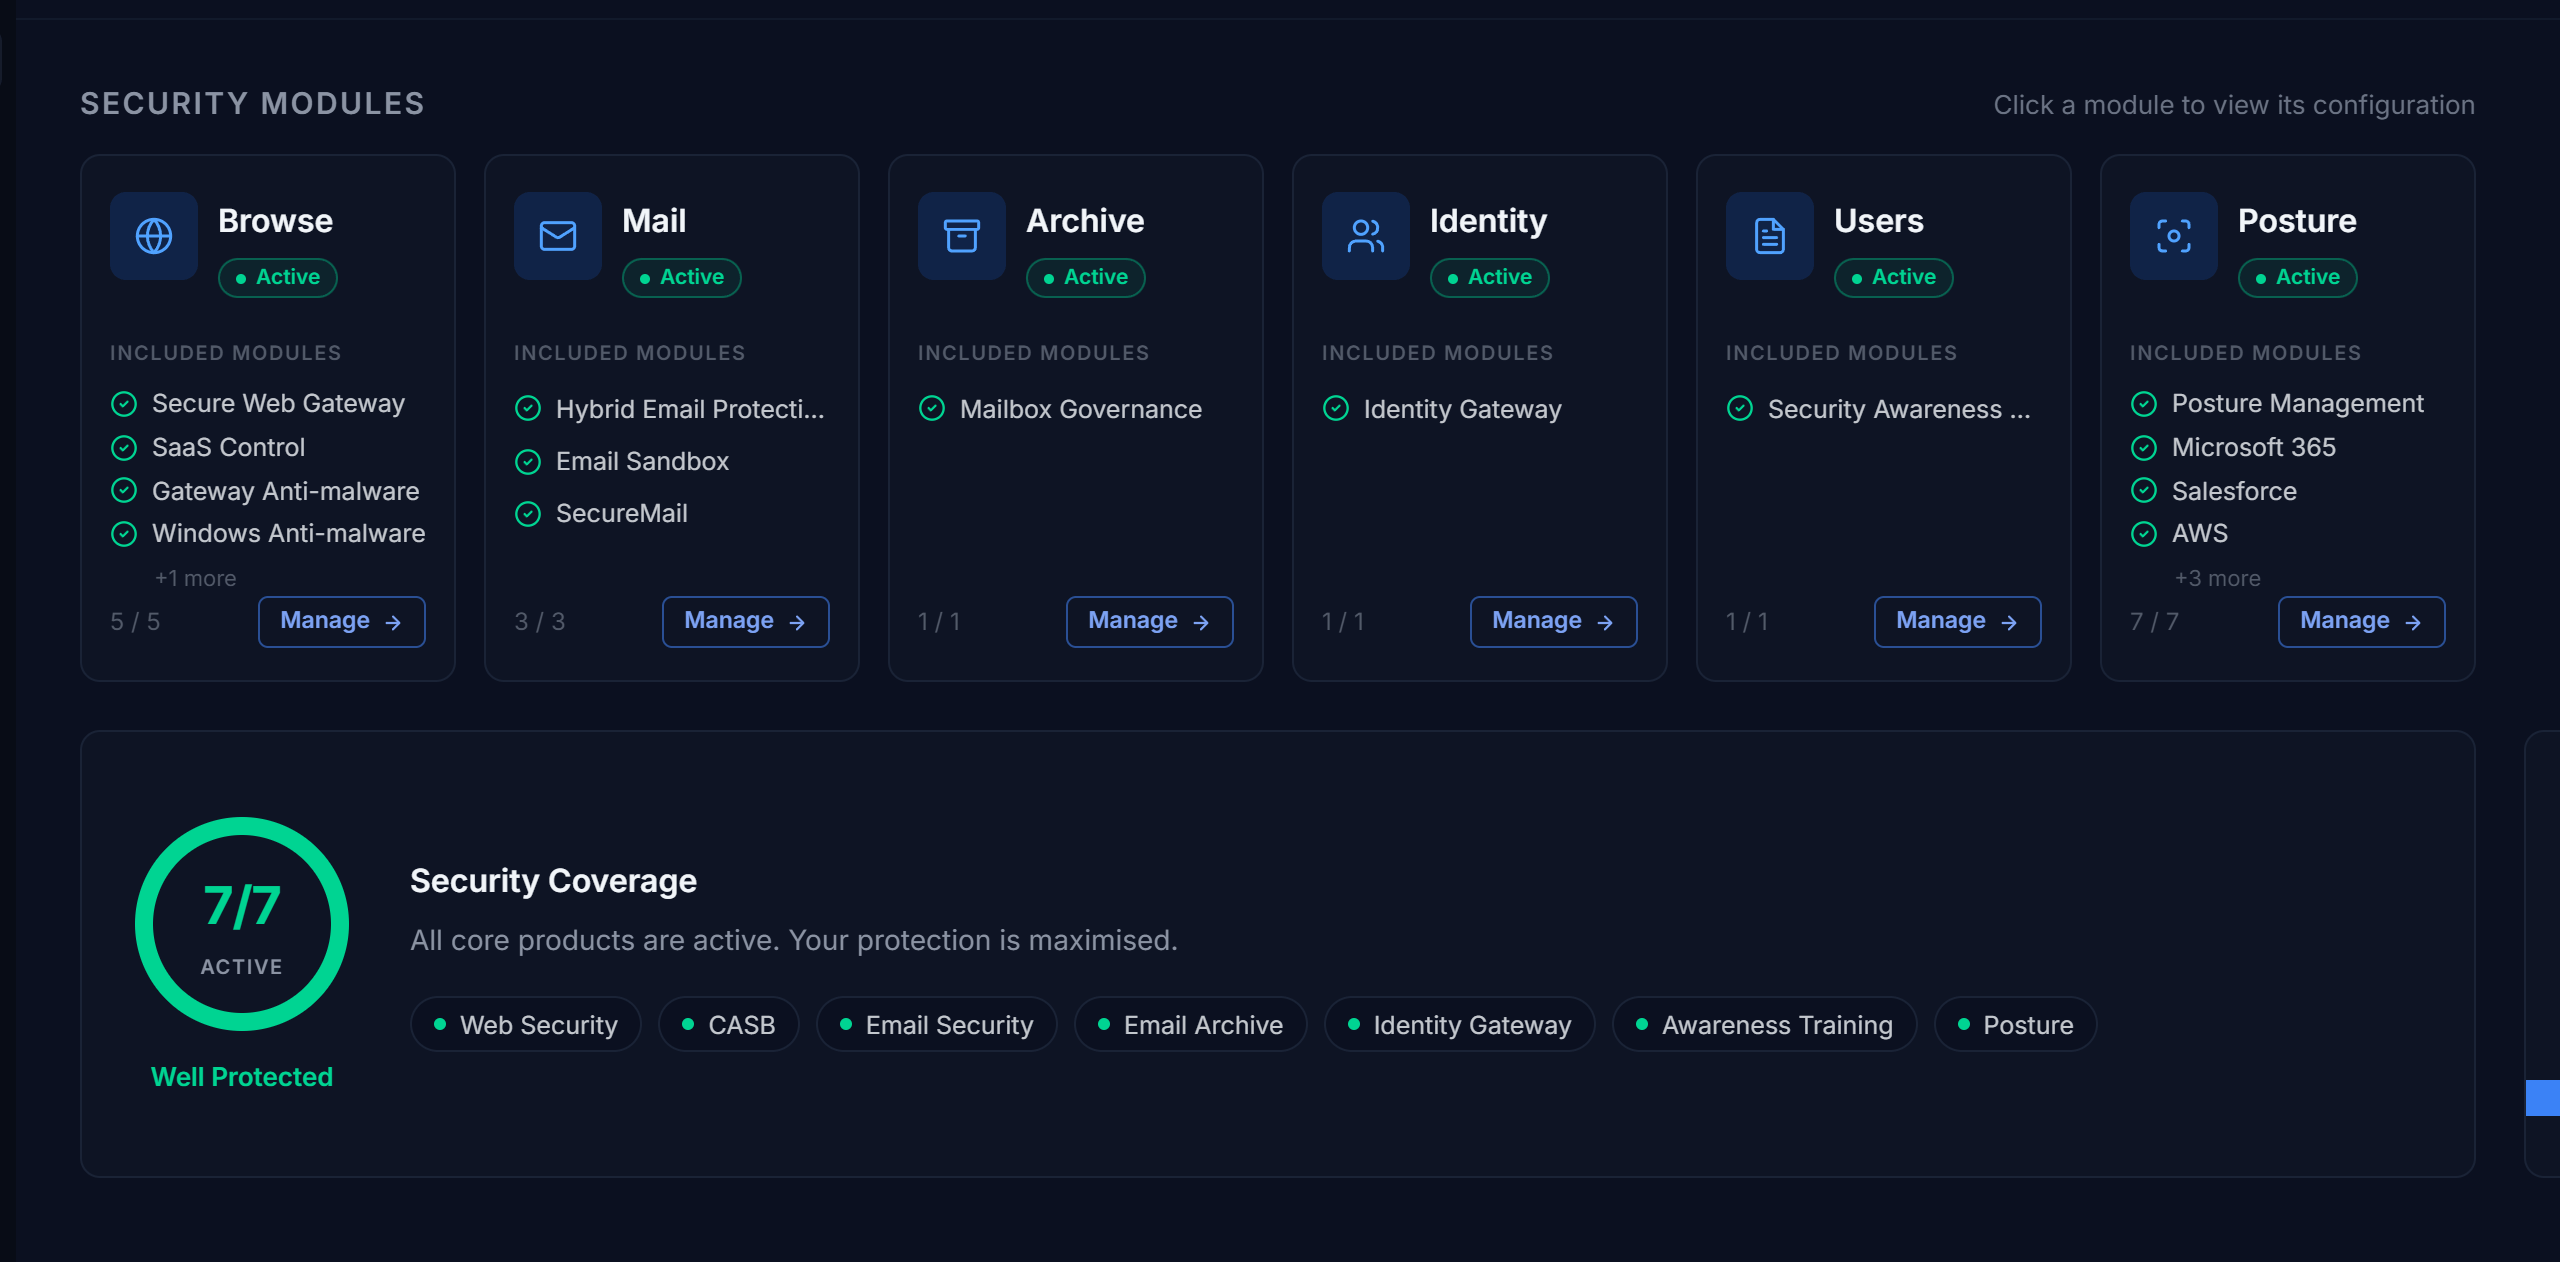2560x1262 pixels.
Task: Click 'Well Protected' status label
Action: pos(242,1077)
